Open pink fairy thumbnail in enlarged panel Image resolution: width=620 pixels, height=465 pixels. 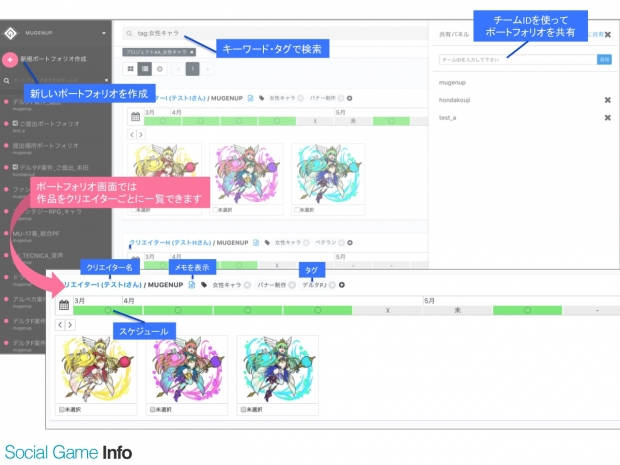[187, 369]
